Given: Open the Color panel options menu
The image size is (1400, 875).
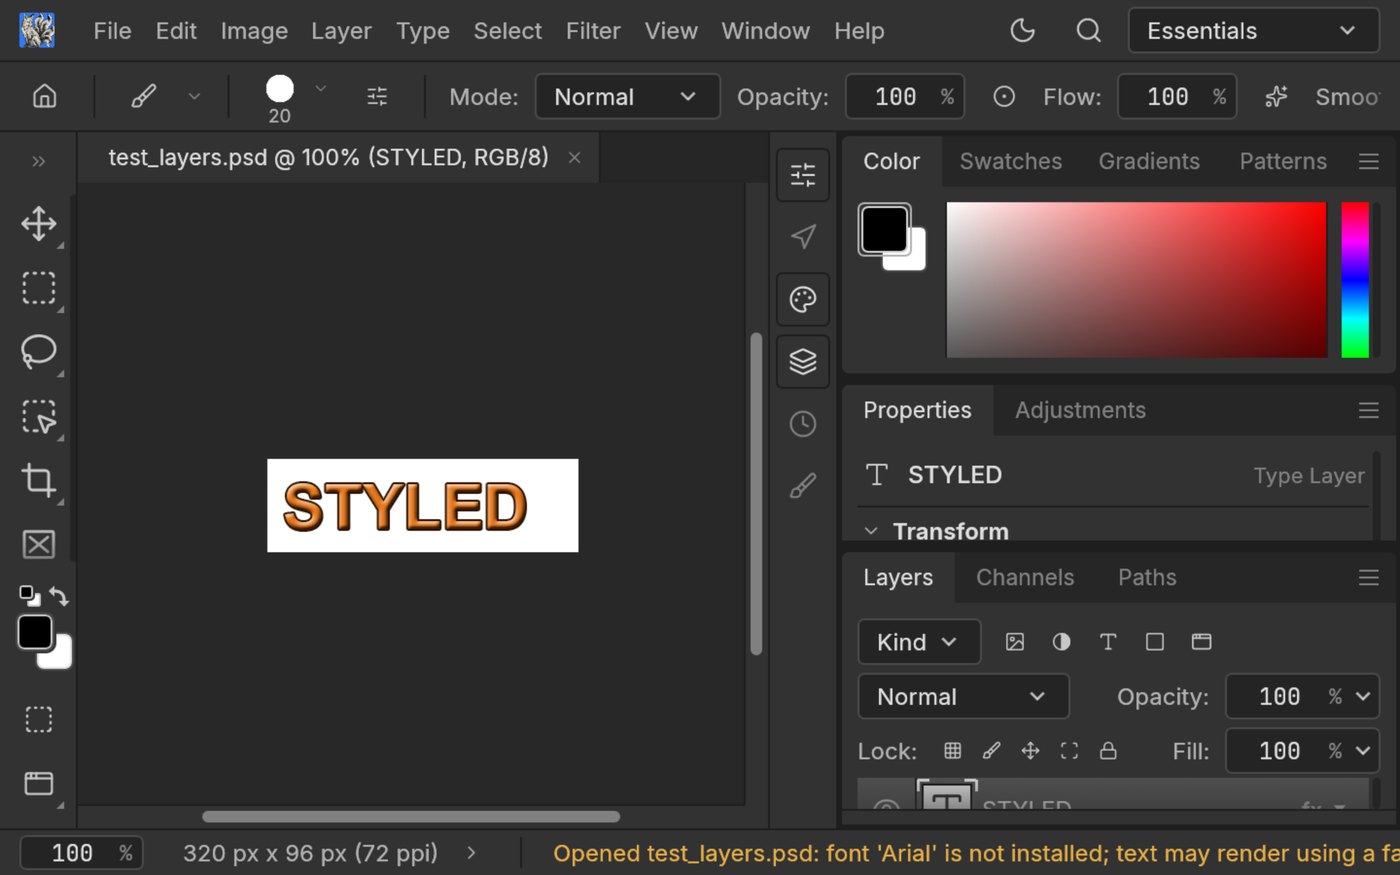Looking at the screenshot, I should tap(1369, 161).
